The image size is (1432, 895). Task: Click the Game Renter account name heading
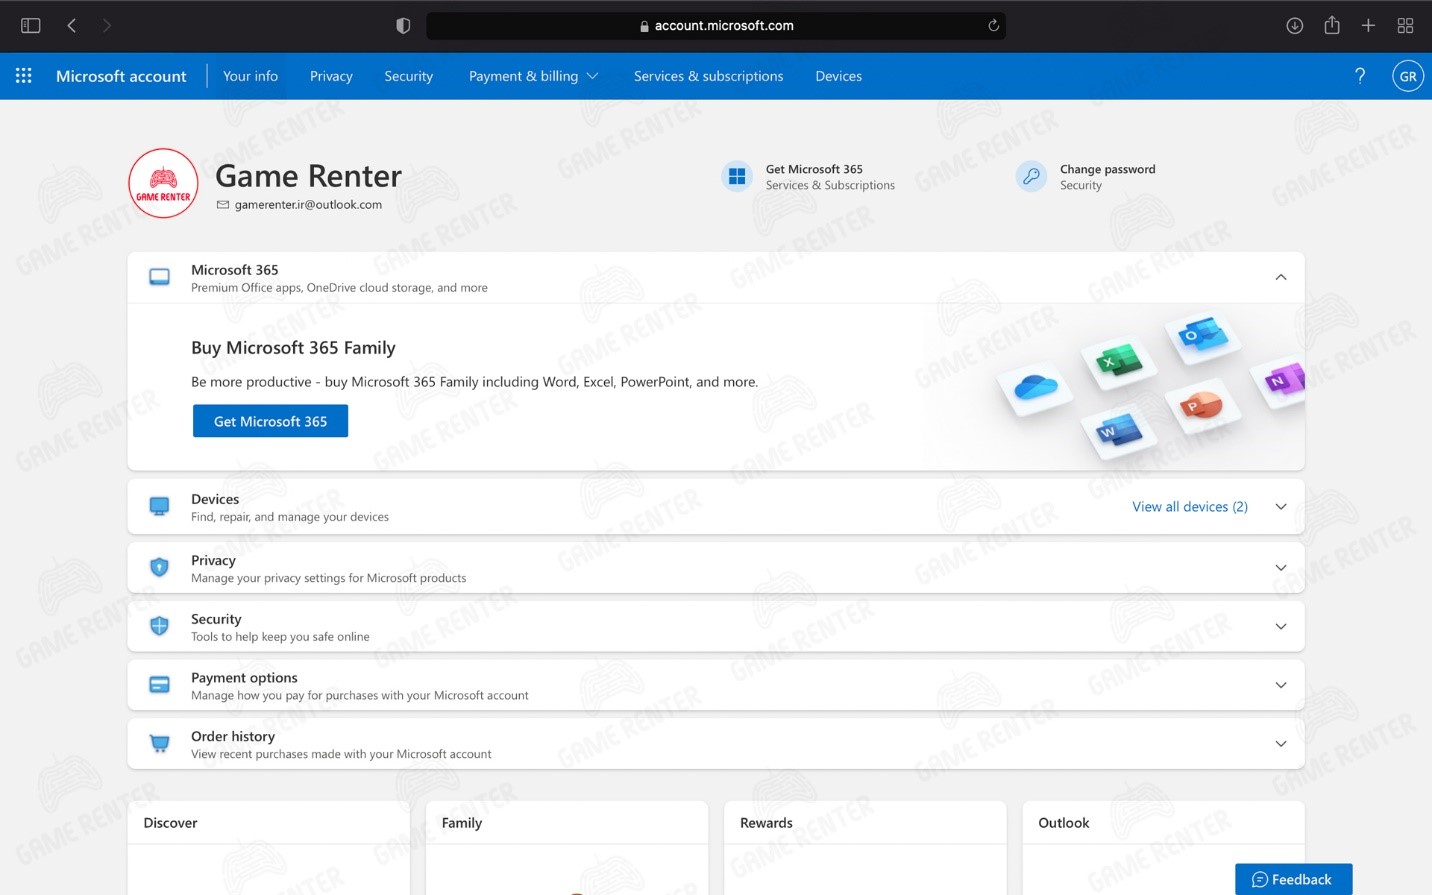[308, 176]
